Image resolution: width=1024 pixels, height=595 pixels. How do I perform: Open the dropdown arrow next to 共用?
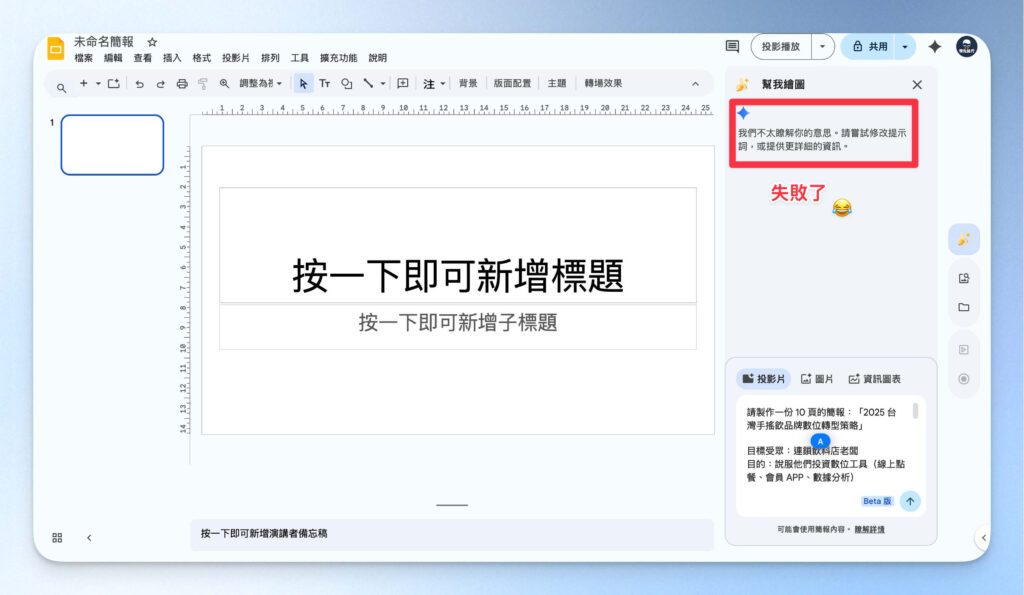[x=906, y=47]
